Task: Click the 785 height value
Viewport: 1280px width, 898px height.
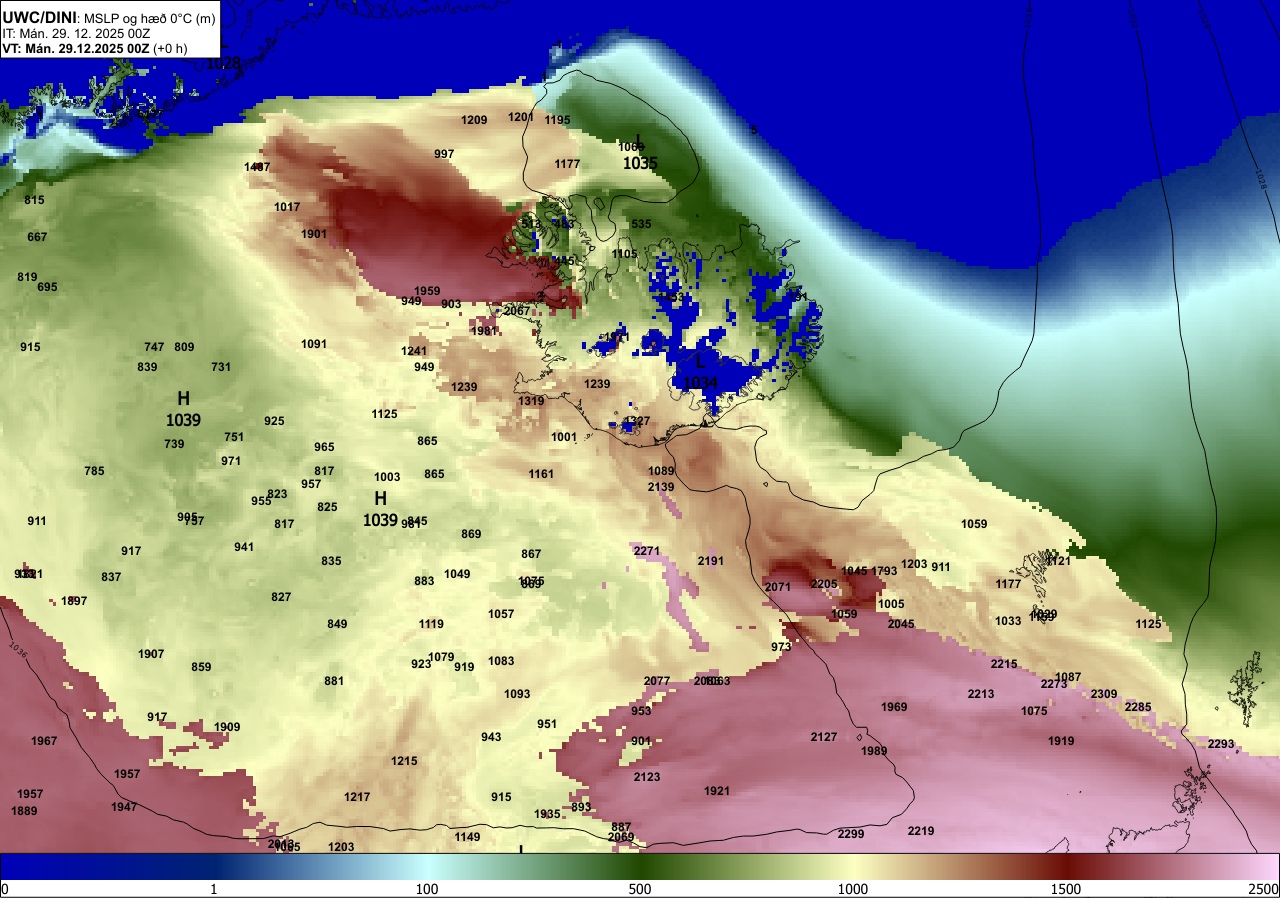Action: tap(94, 471)
